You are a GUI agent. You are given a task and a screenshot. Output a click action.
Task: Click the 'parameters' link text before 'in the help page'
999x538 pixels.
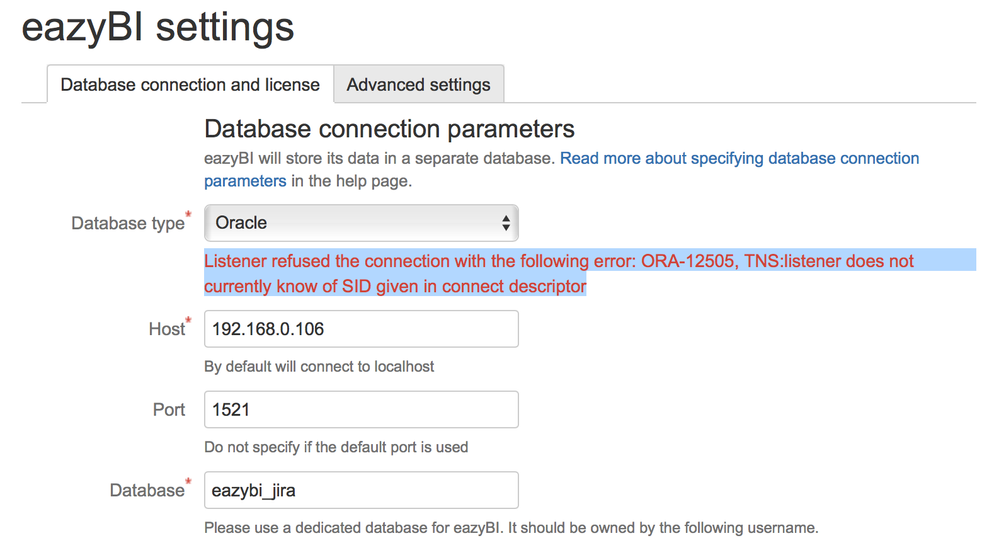[245, 181]
